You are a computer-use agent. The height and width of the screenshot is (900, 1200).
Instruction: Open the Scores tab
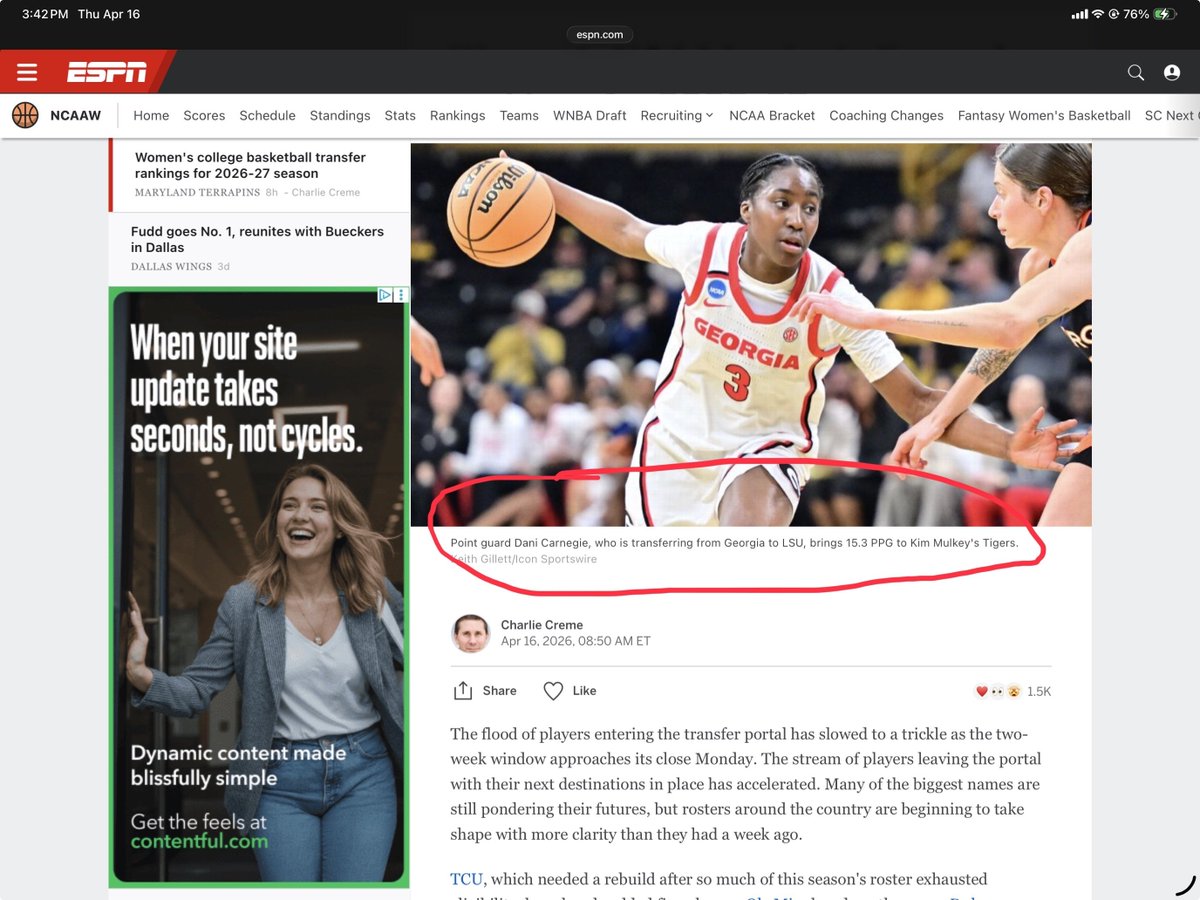click(x=204, y=115)
